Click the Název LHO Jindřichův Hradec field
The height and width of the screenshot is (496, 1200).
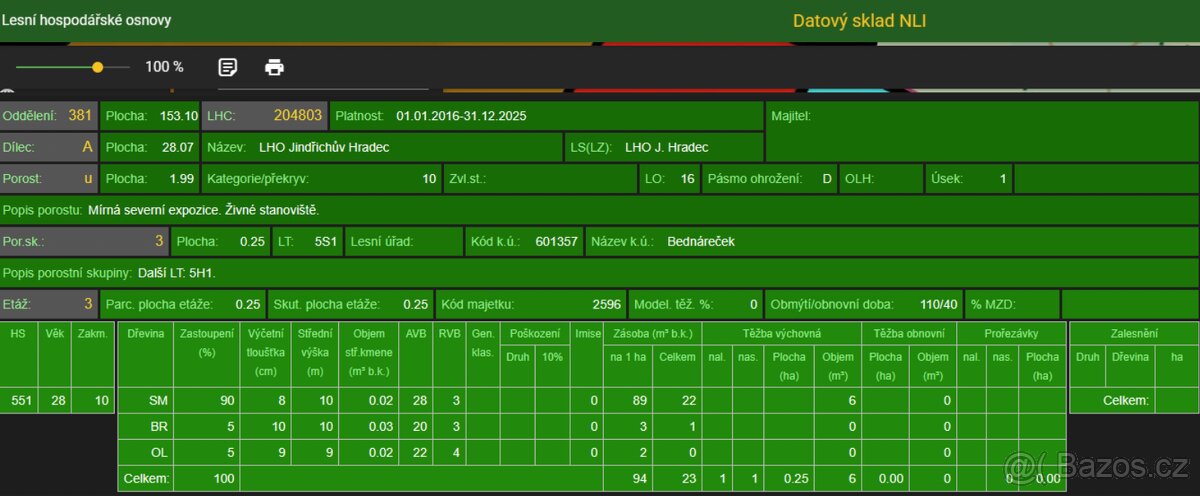tap(382, 147)
